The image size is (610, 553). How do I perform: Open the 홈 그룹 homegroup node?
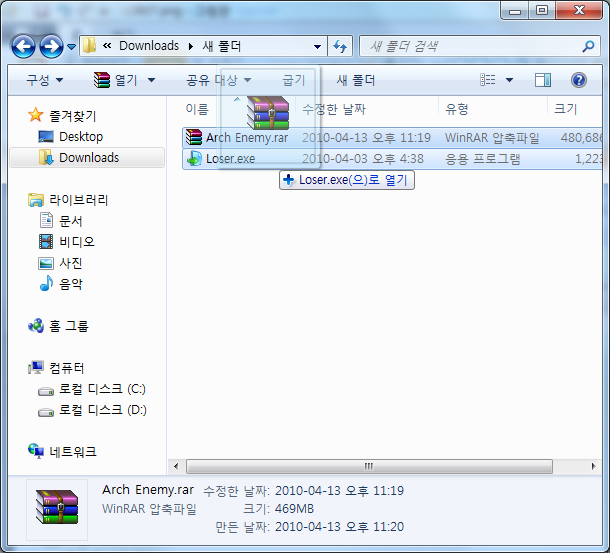coord(69,326)
